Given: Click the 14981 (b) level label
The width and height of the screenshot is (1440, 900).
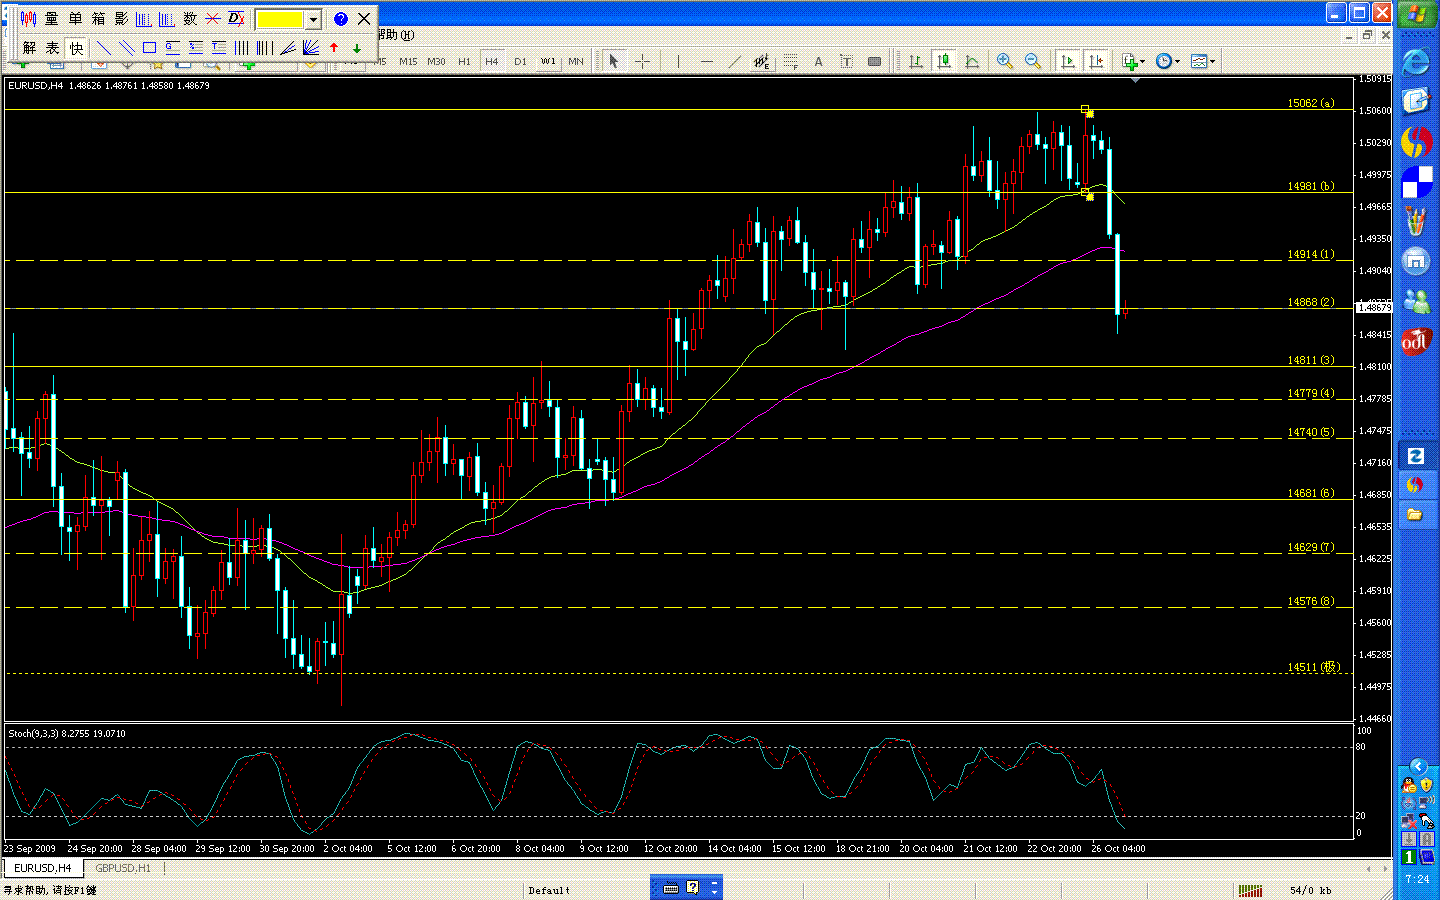Looking at the screenshot, I should click(x=1310, y=186).
